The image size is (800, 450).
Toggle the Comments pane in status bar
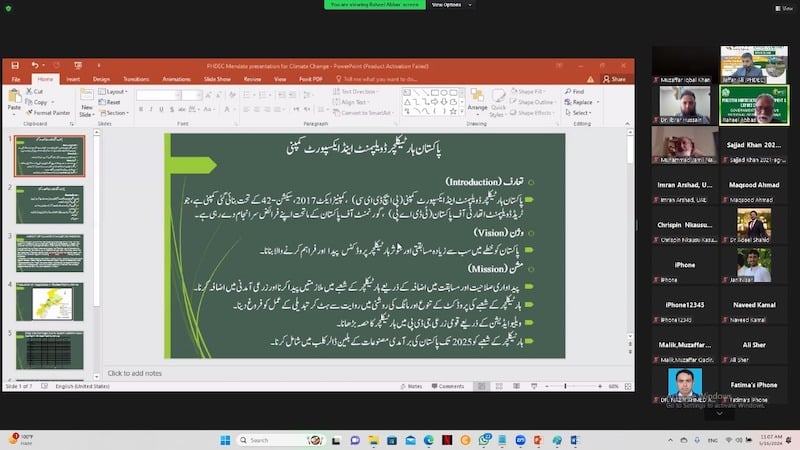coord(447,386)
